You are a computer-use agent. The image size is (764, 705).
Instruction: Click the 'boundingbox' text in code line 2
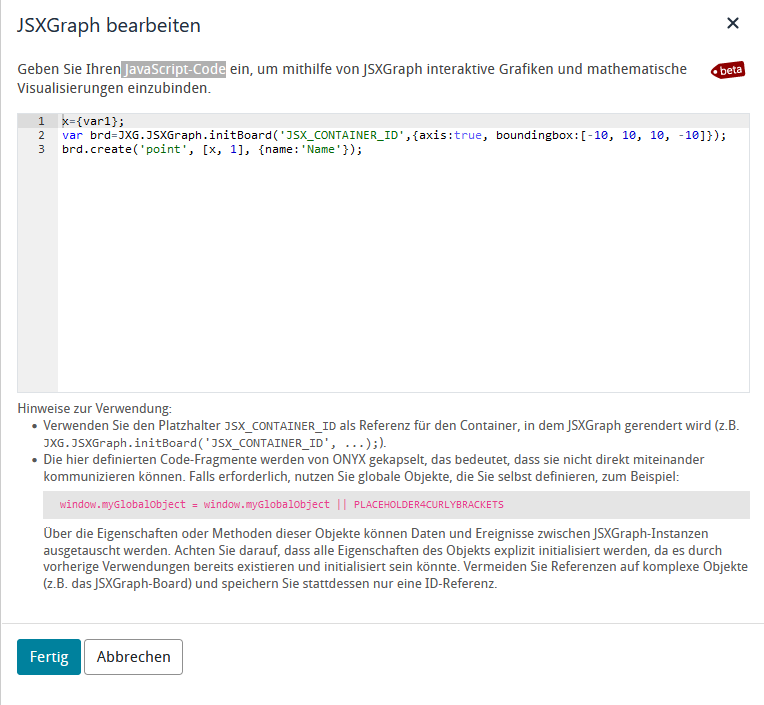(x=534, y=135)
